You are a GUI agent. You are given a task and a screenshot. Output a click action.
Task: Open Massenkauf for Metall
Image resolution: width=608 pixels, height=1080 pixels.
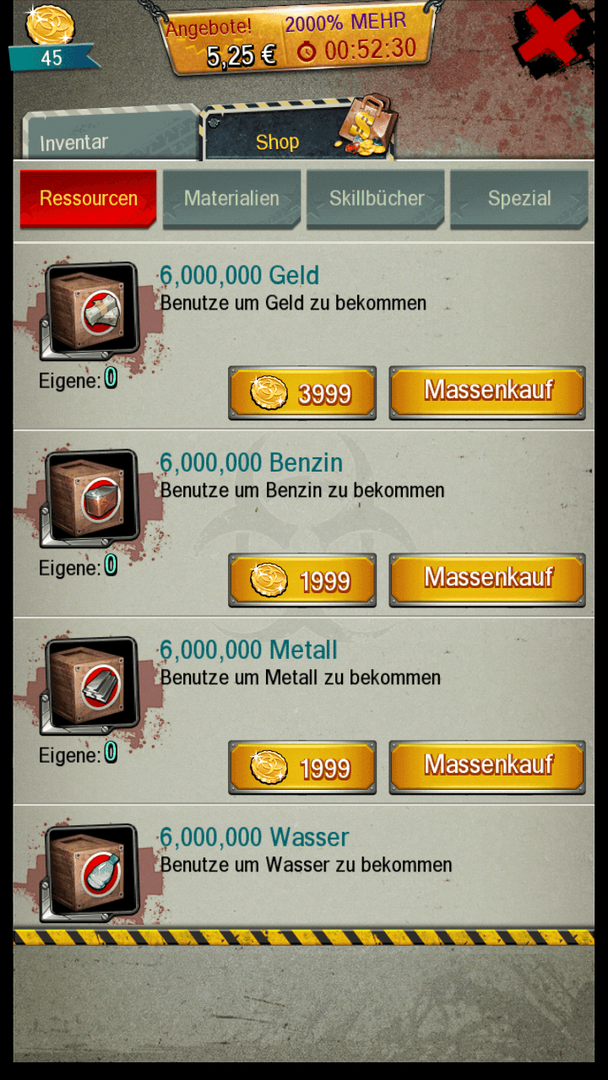pyautogui.click(x=488, y=767)
